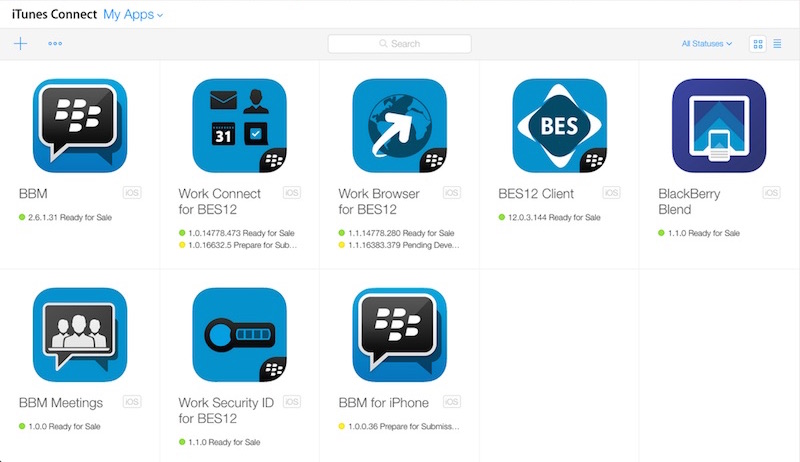The height and width of the screenshot is (462, 800).
Task: Open the BES12 Client app icon
Action: click(x=560, y=125)
